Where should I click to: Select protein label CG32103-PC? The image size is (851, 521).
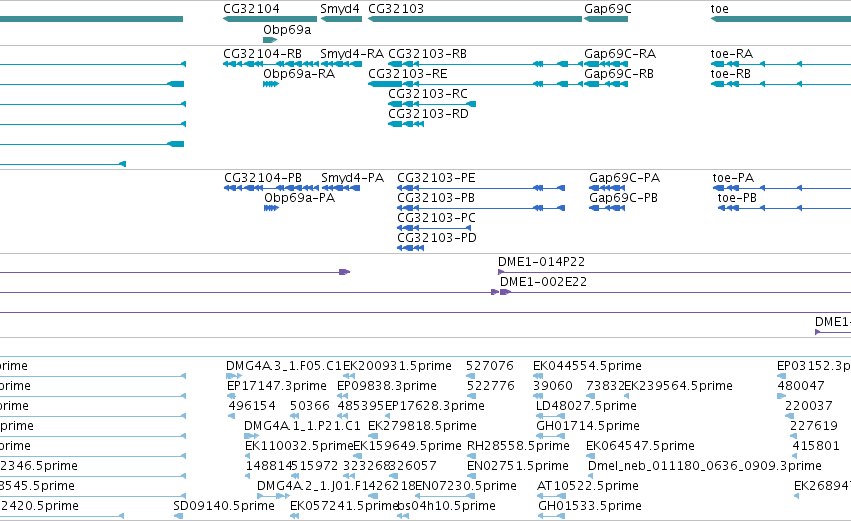coord(436,218)
